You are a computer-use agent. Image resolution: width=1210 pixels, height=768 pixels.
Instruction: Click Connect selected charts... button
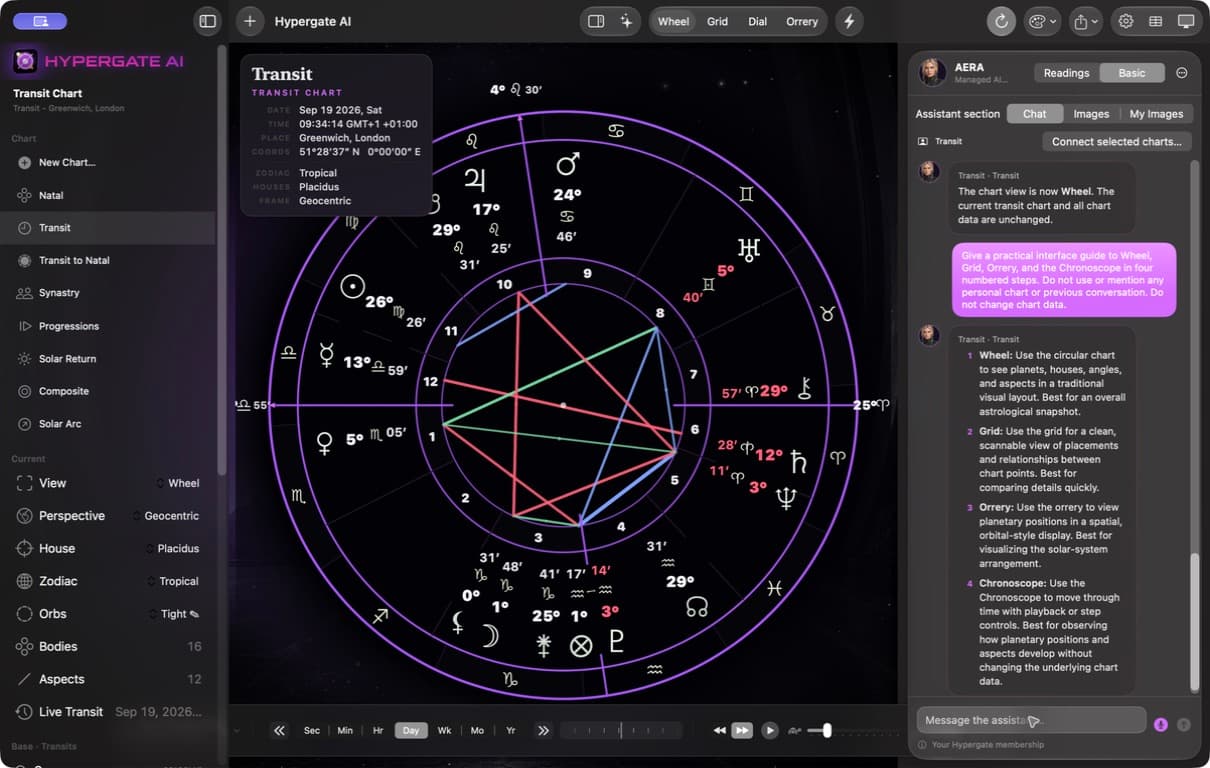[1117, 142]
